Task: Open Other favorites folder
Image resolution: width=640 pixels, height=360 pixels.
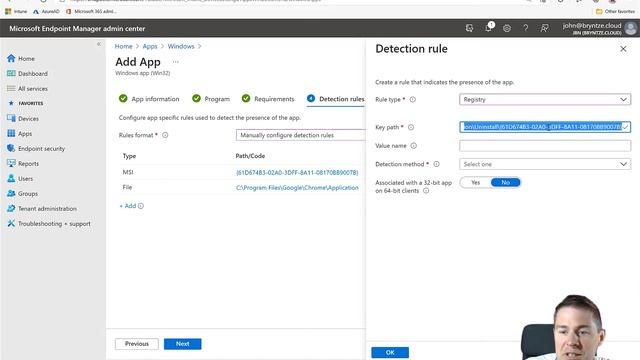Action: 615,11
